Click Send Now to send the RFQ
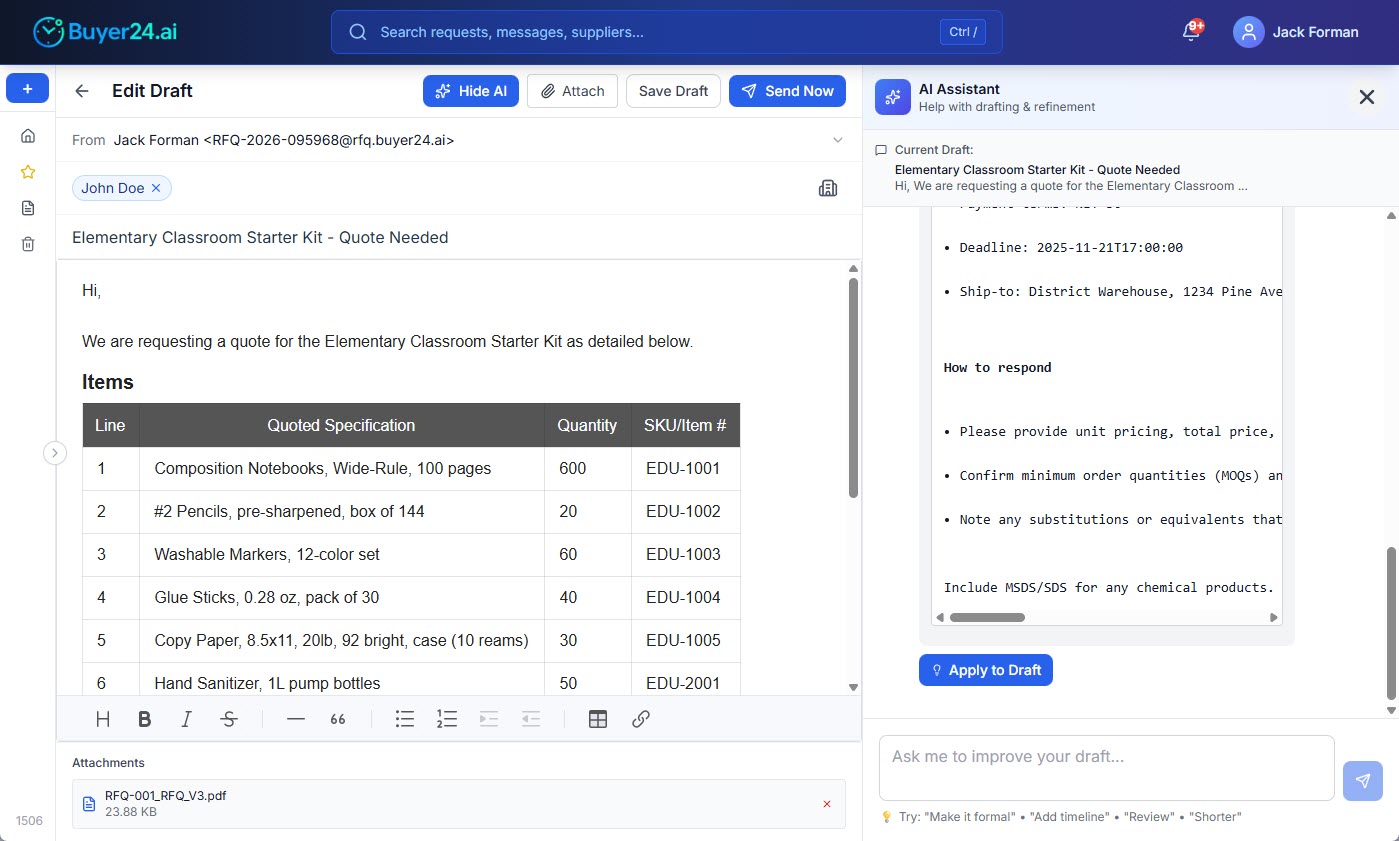The height and width of the screenshot is (841, 1399). click(787, 90)
